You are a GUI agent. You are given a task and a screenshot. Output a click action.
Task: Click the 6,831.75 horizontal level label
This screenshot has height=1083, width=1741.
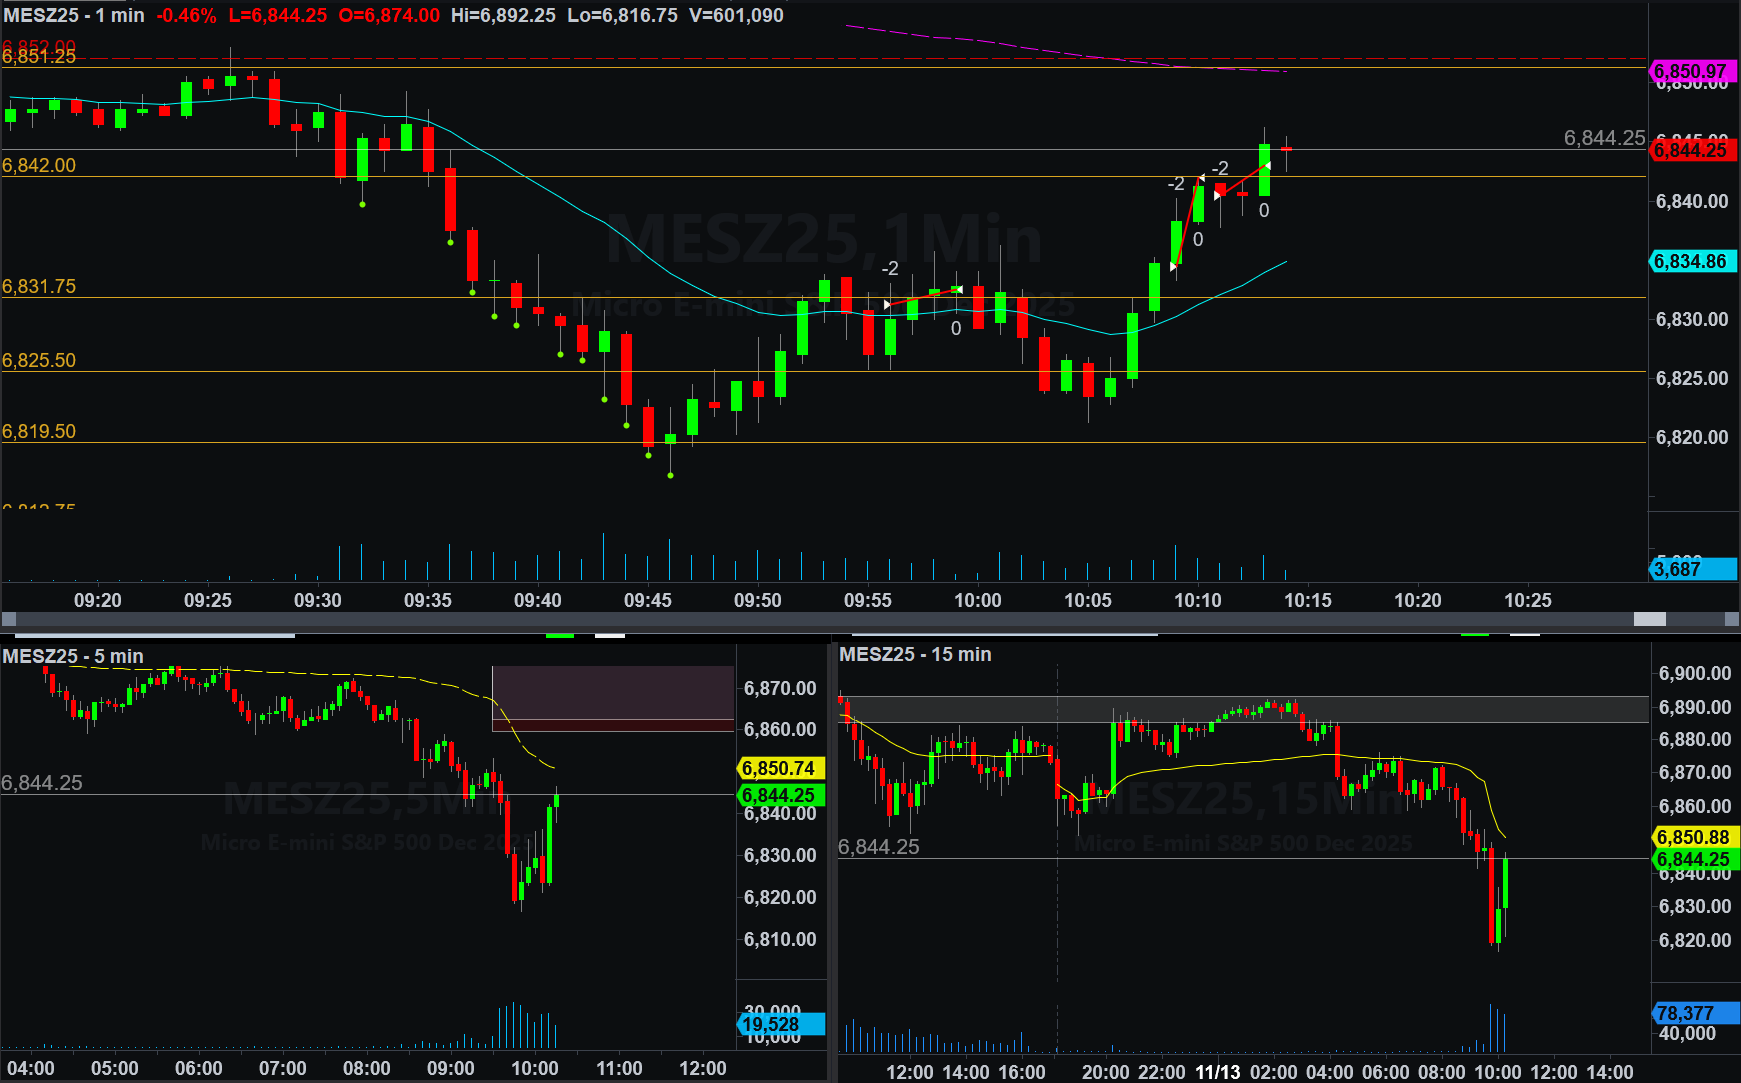(39, 286)
